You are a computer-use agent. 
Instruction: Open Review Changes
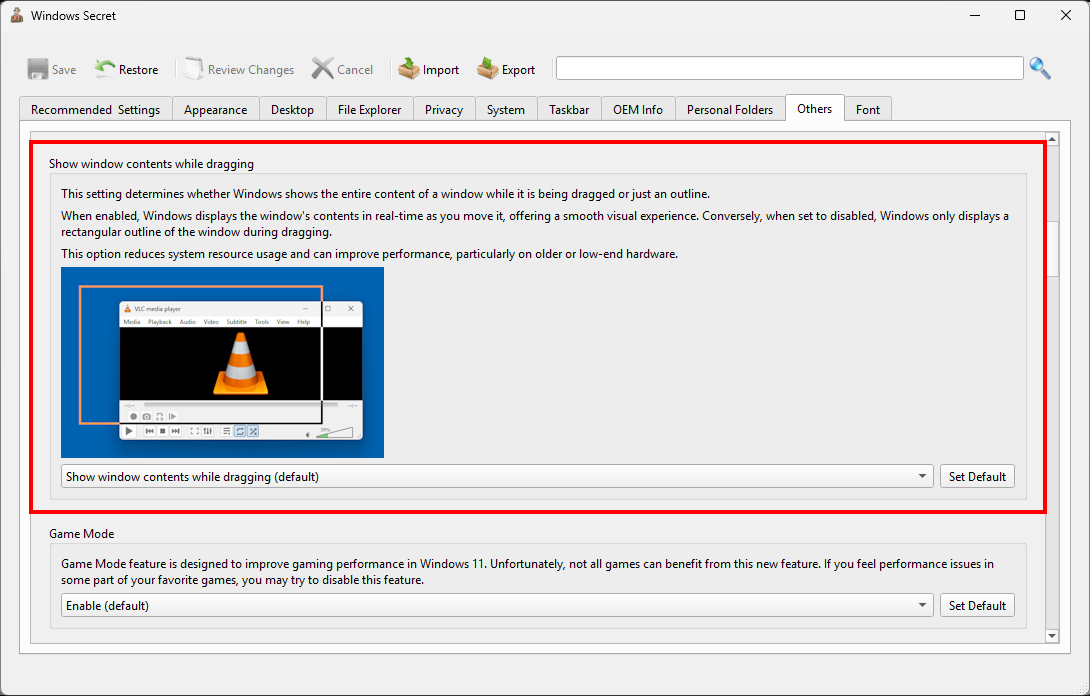pos(239,69)
